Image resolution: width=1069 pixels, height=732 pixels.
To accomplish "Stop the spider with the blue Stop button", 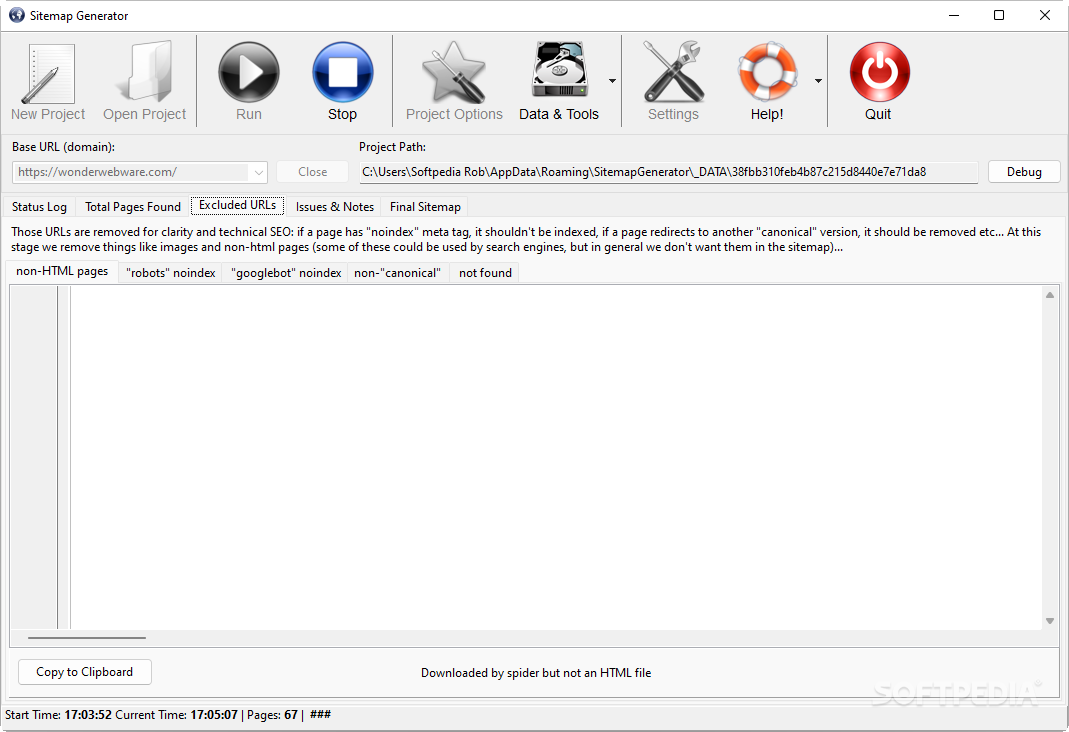I will point(342,72).
